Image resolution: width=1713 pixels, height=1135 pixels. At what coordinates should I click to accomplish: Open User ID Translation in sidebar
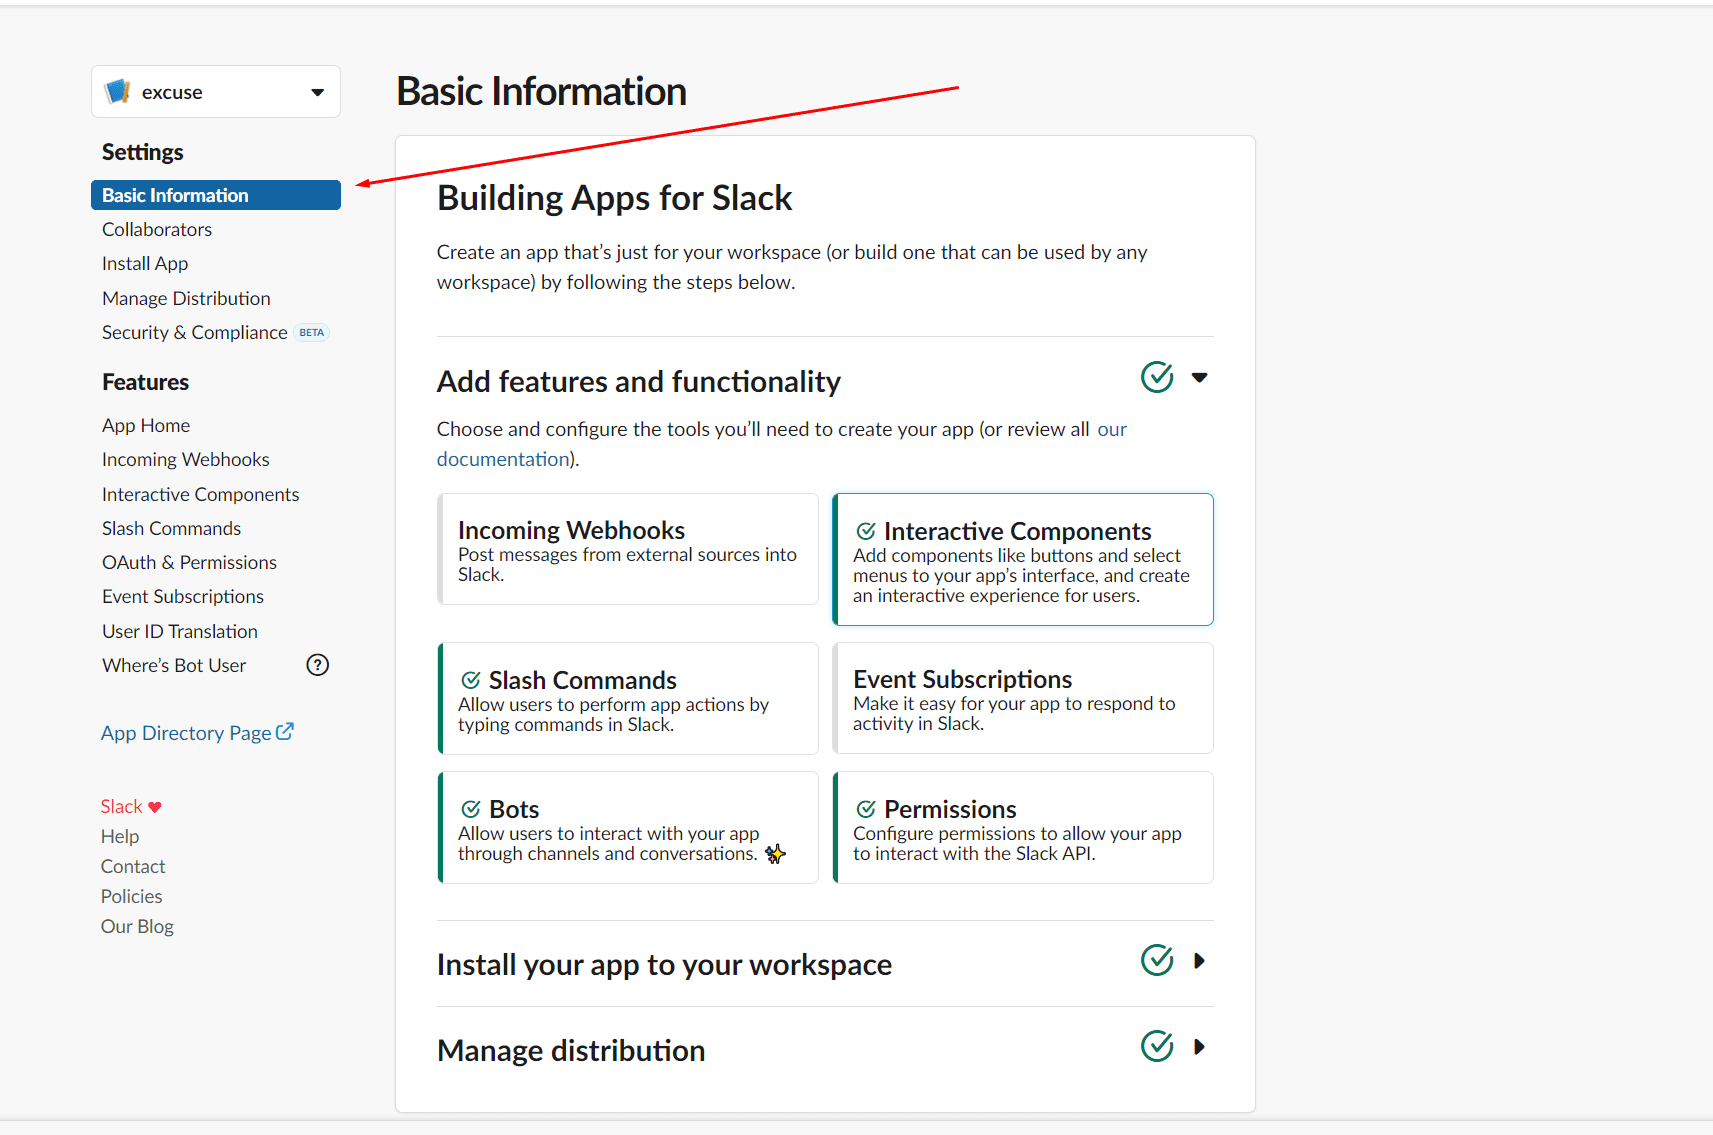point(180,631)
